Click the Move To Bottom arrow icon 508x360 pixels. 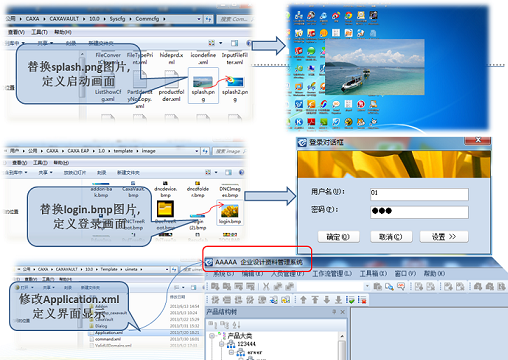click(338, 300)
